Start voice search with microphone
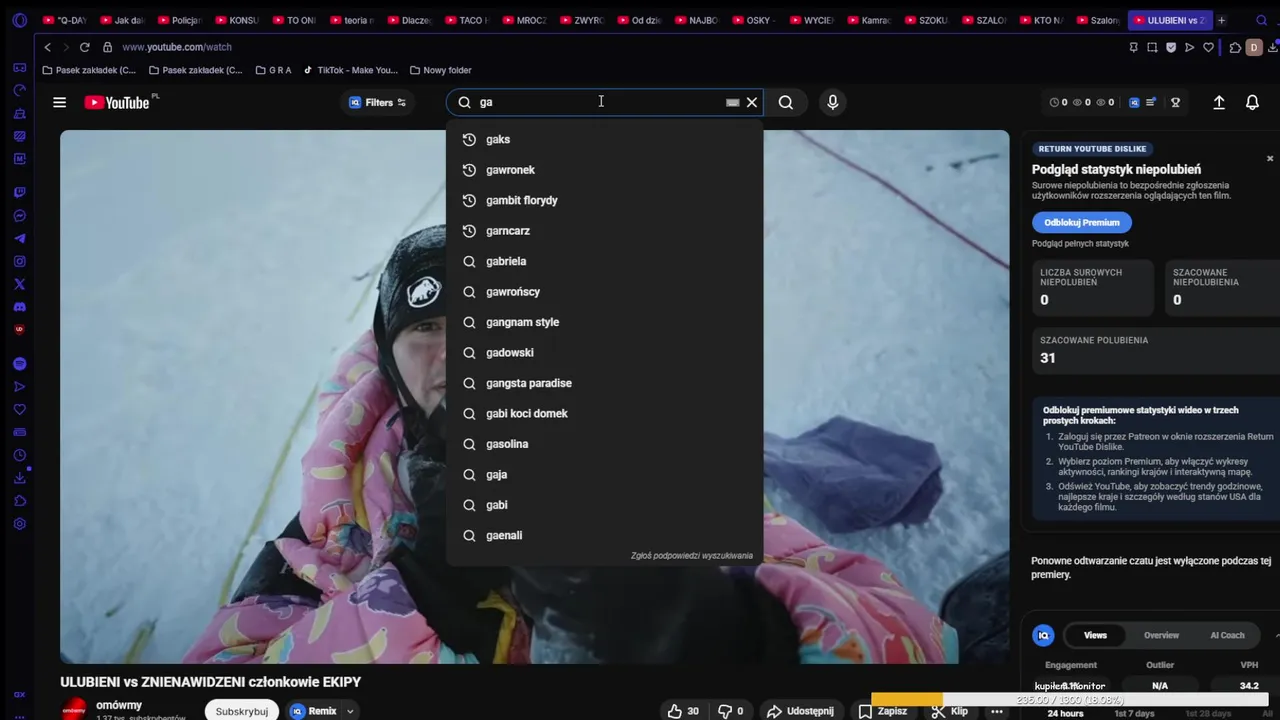Viewport: 1280px width, 720px height. pos(832,102)
